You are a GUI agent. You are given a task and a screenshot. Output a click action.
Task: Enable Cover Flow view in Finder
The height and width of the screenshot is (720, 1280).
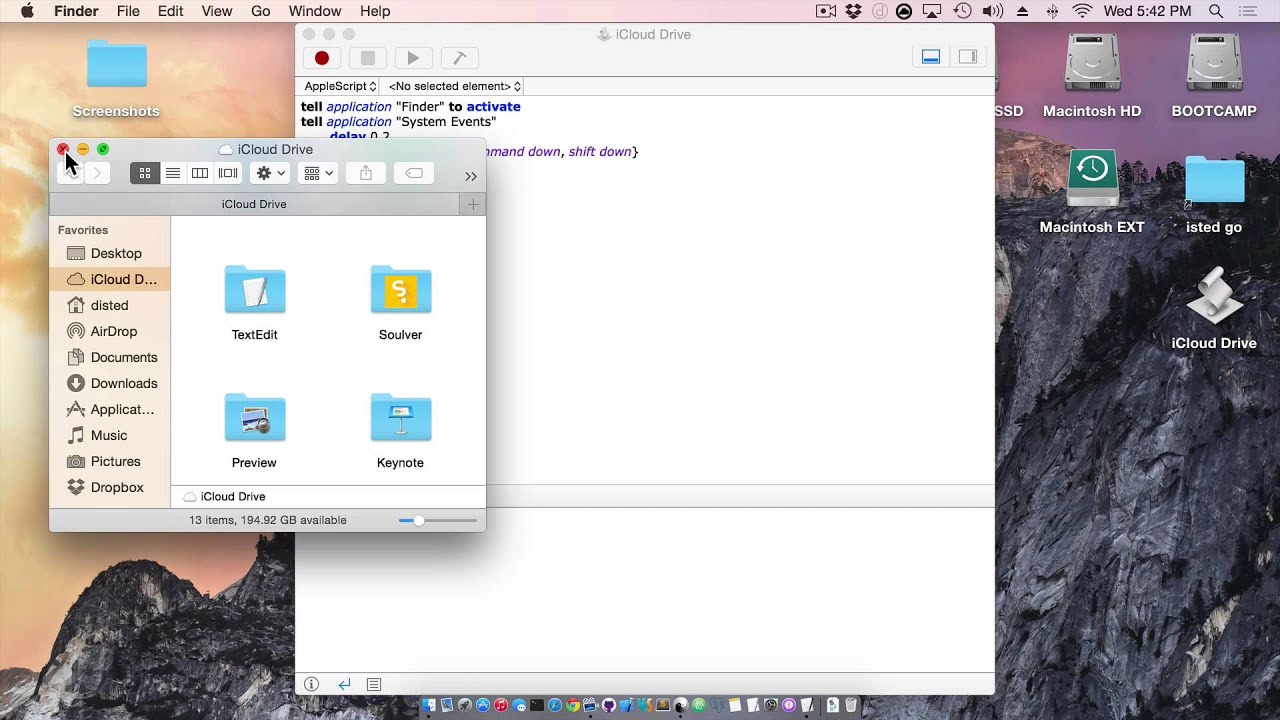coord(227,172)
